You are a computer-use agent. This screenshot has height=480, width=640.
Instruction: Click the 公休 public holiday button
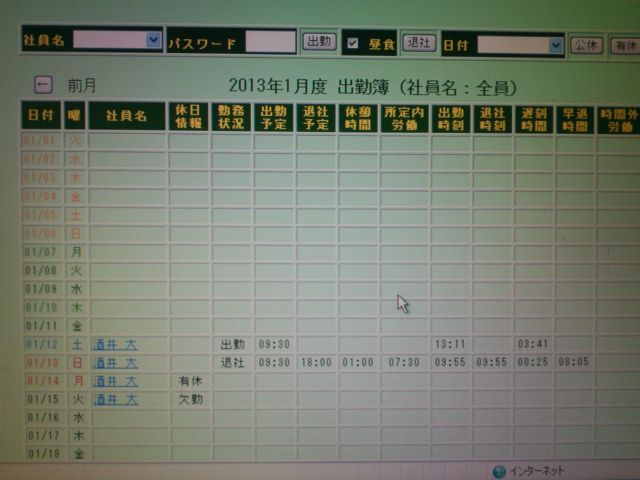(587, 45)
